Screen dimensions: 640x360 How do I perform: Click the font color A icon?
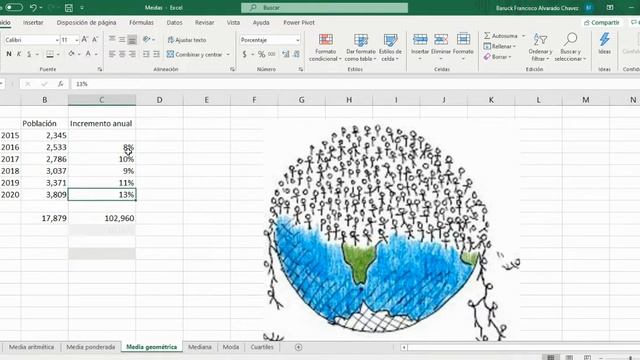[88, 54]
